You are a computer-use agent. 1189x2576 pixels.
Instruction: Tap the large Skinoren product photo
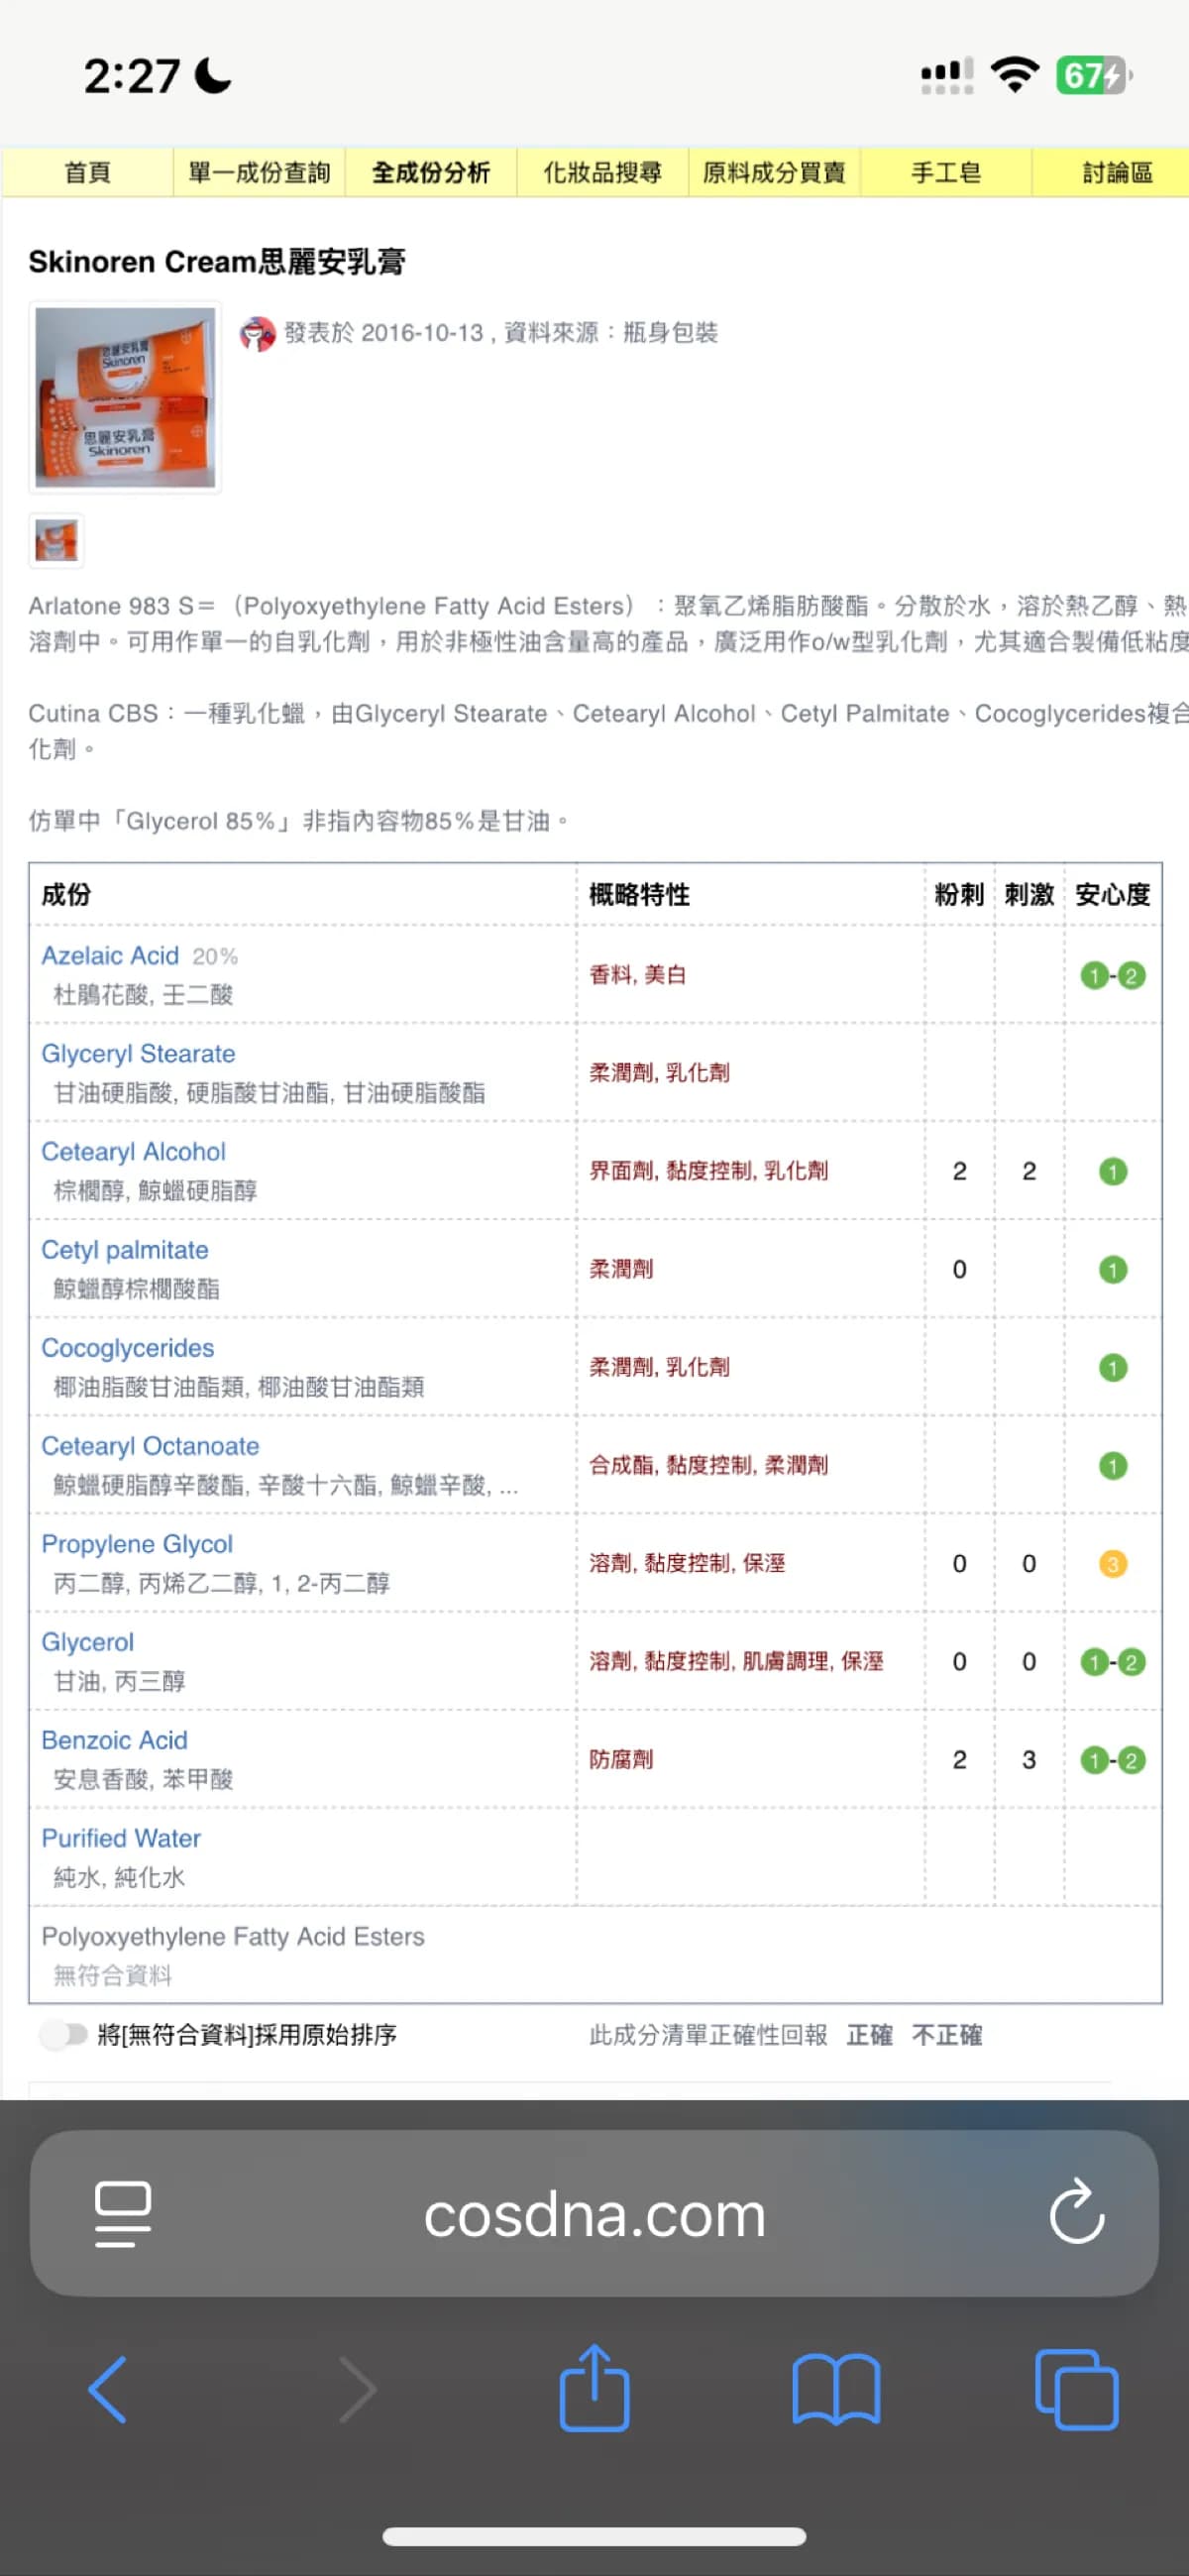(x=125, y=397)
